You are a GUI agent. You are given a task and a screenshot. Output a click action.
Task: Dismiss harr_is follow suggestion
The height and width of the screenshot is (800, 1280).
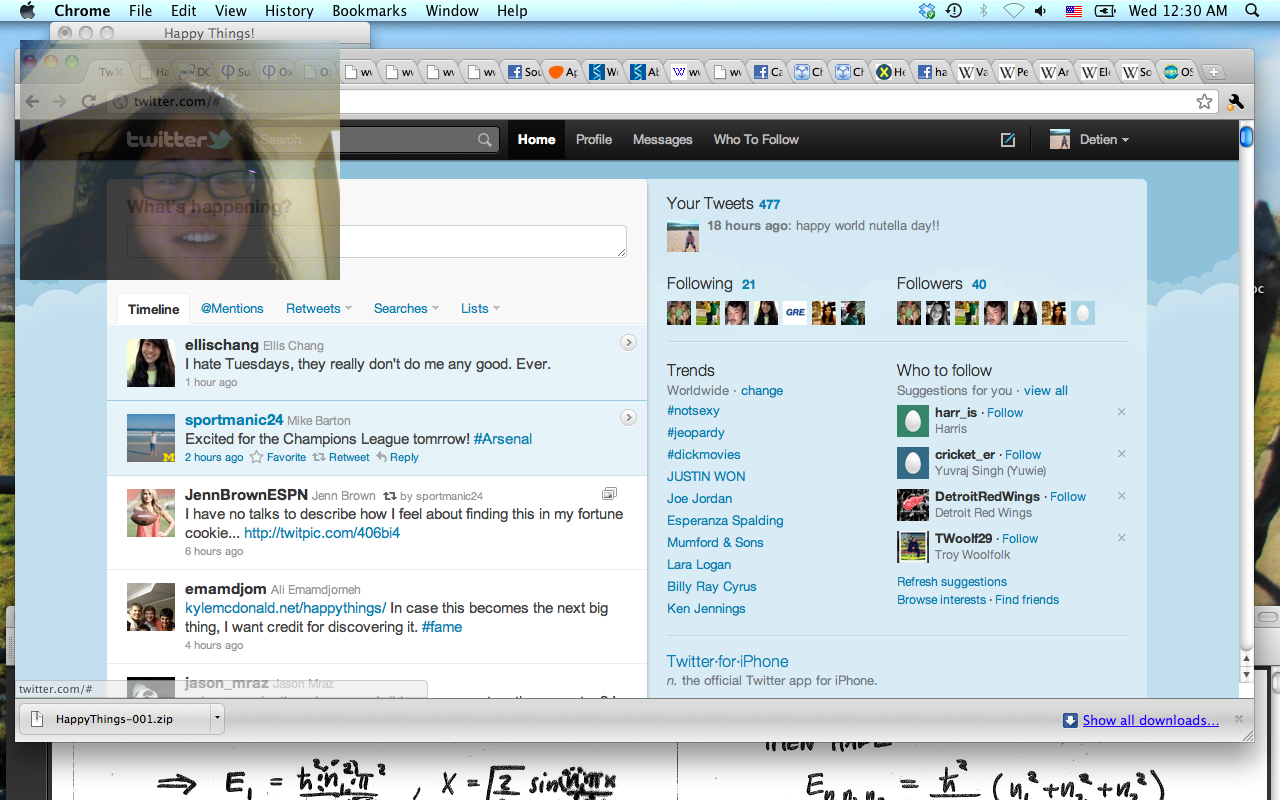tap(1121, 412)
